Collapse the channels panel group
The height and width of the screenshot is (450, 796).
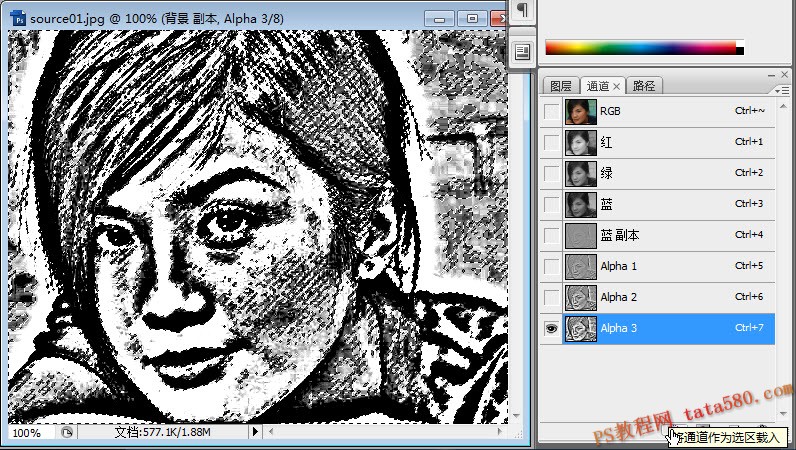(x=772, y=75)
